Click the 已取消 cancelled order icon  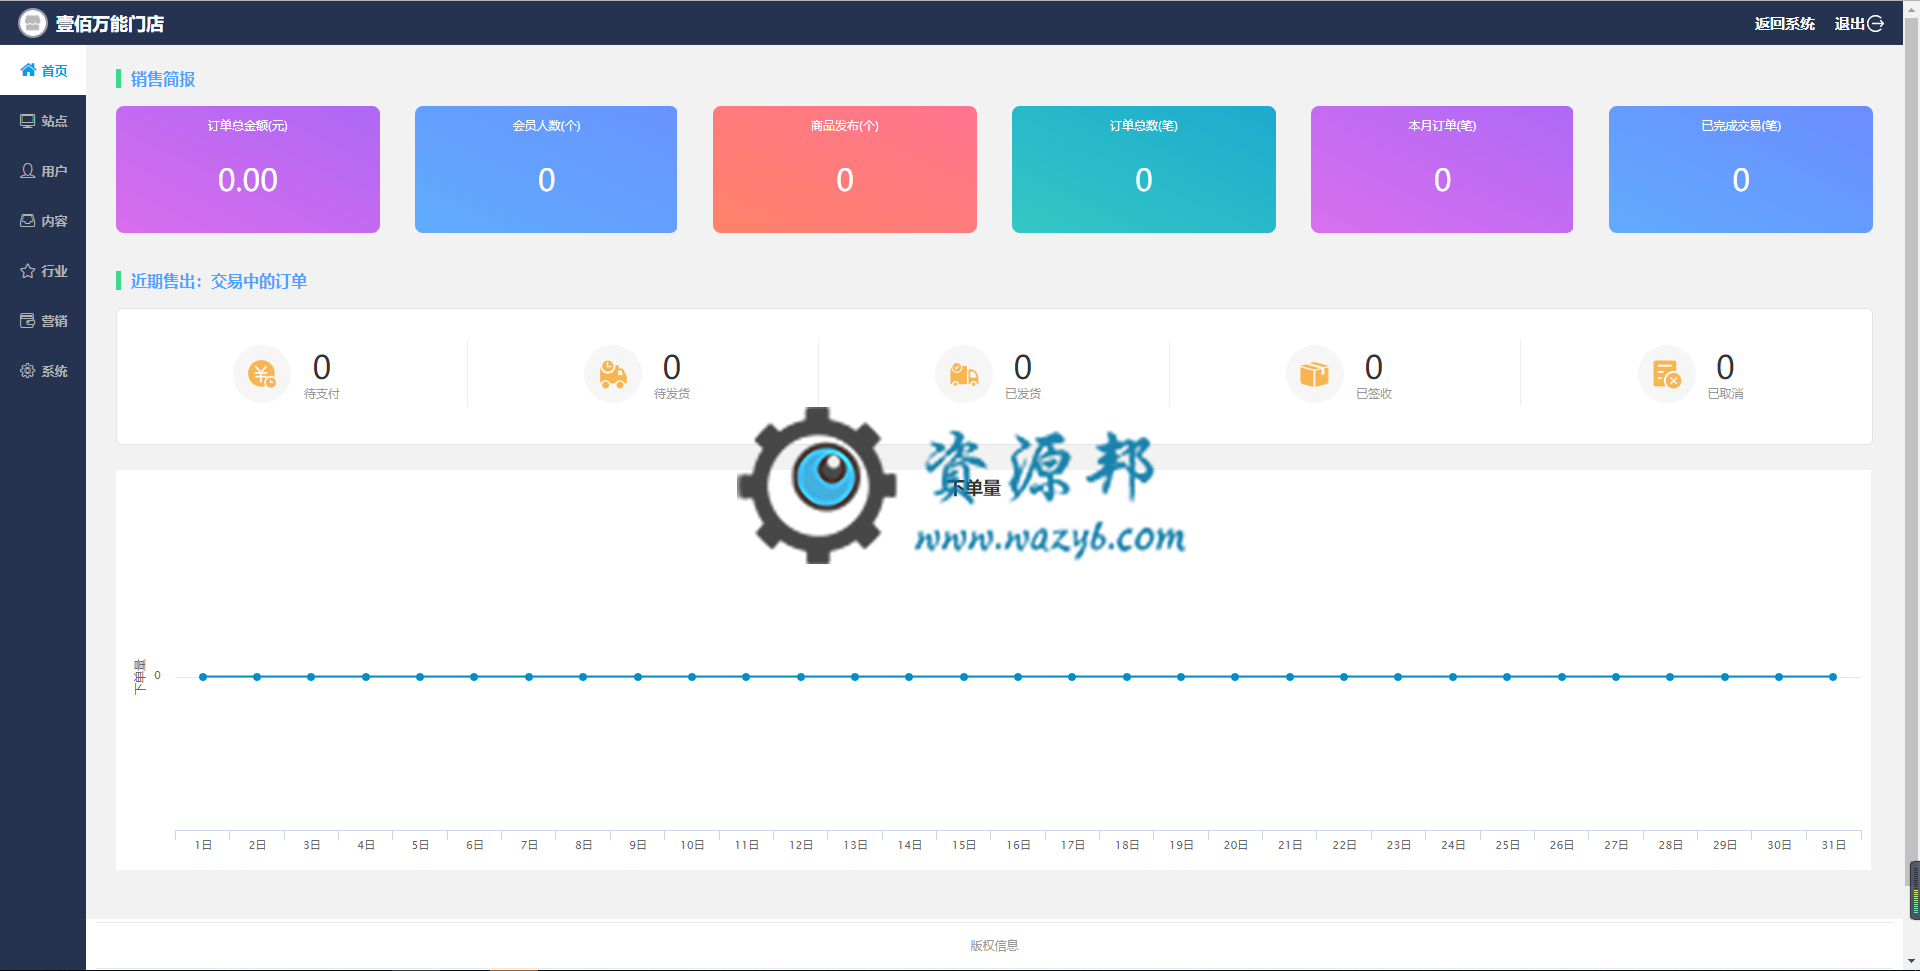(1667, 374)
